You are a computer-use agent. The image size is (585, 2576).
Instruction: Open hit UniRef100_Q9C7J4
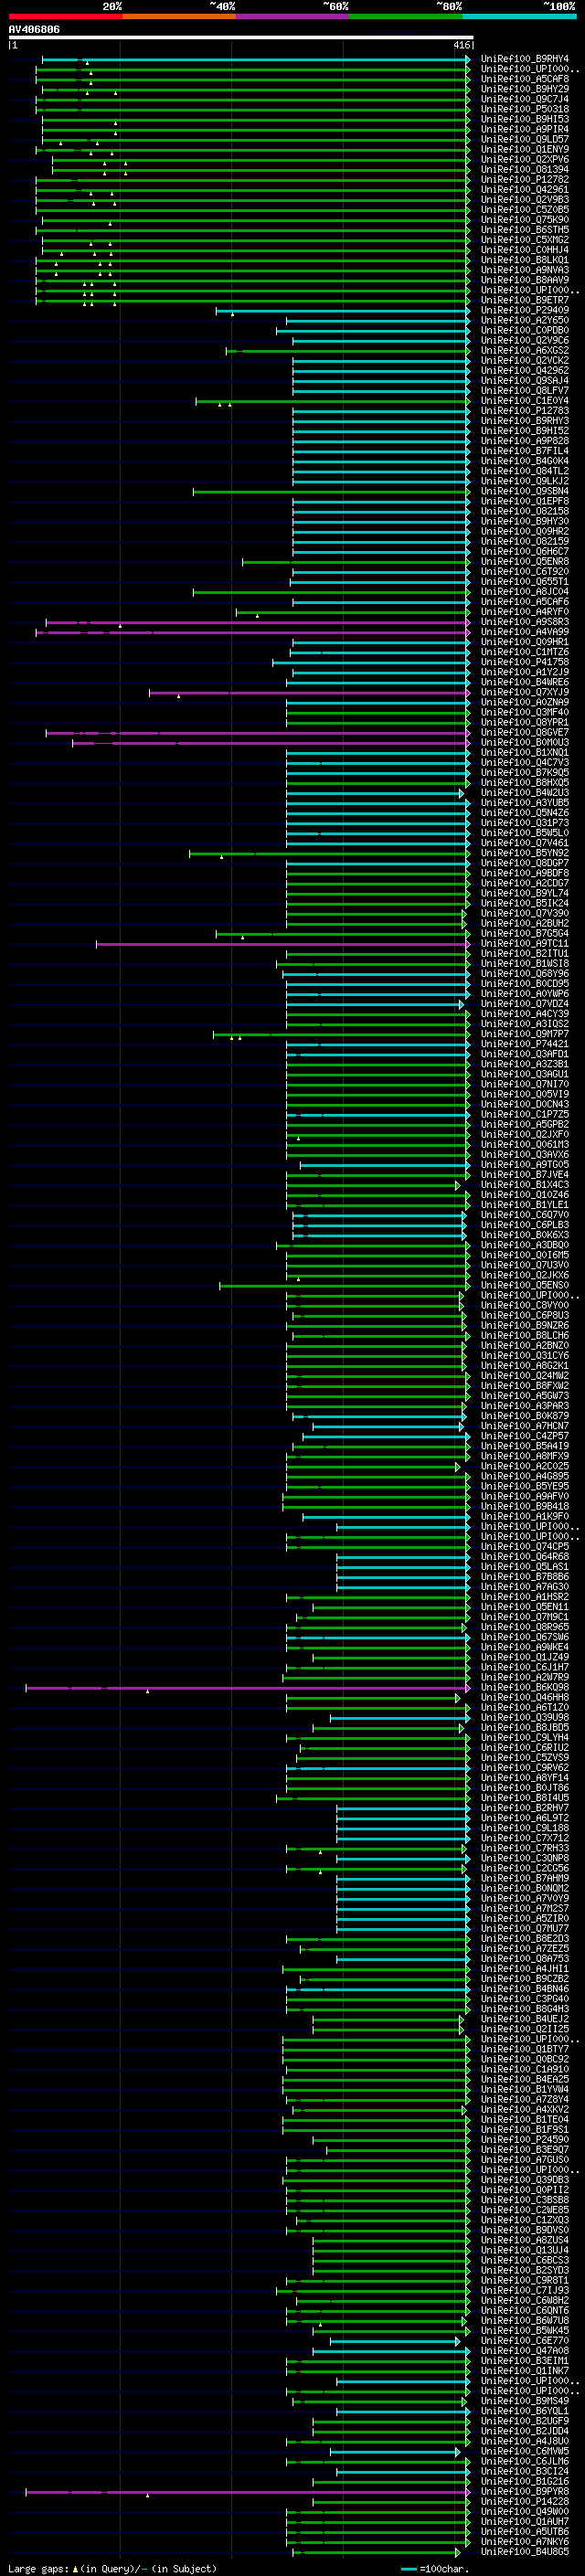tap(525, 100)
